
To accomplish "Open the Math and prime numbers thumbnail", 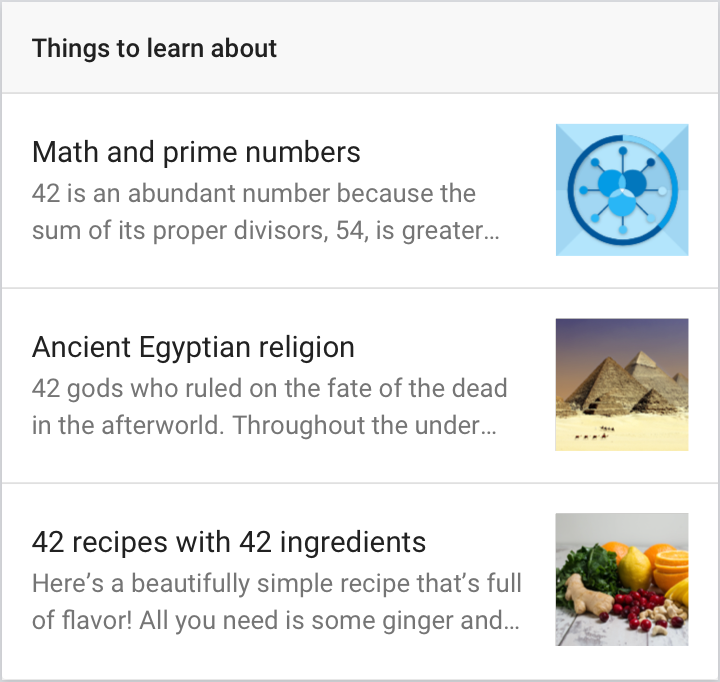I will tap(622, 190).
